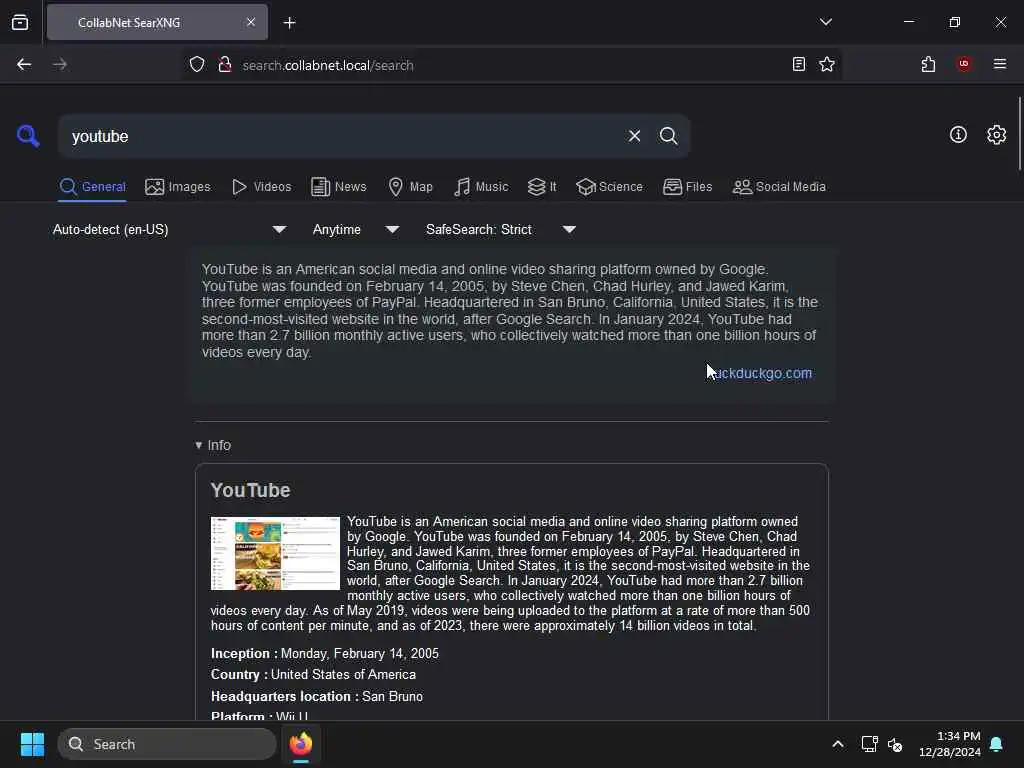Click Headquarters location San Bruno row

[317, 697]
